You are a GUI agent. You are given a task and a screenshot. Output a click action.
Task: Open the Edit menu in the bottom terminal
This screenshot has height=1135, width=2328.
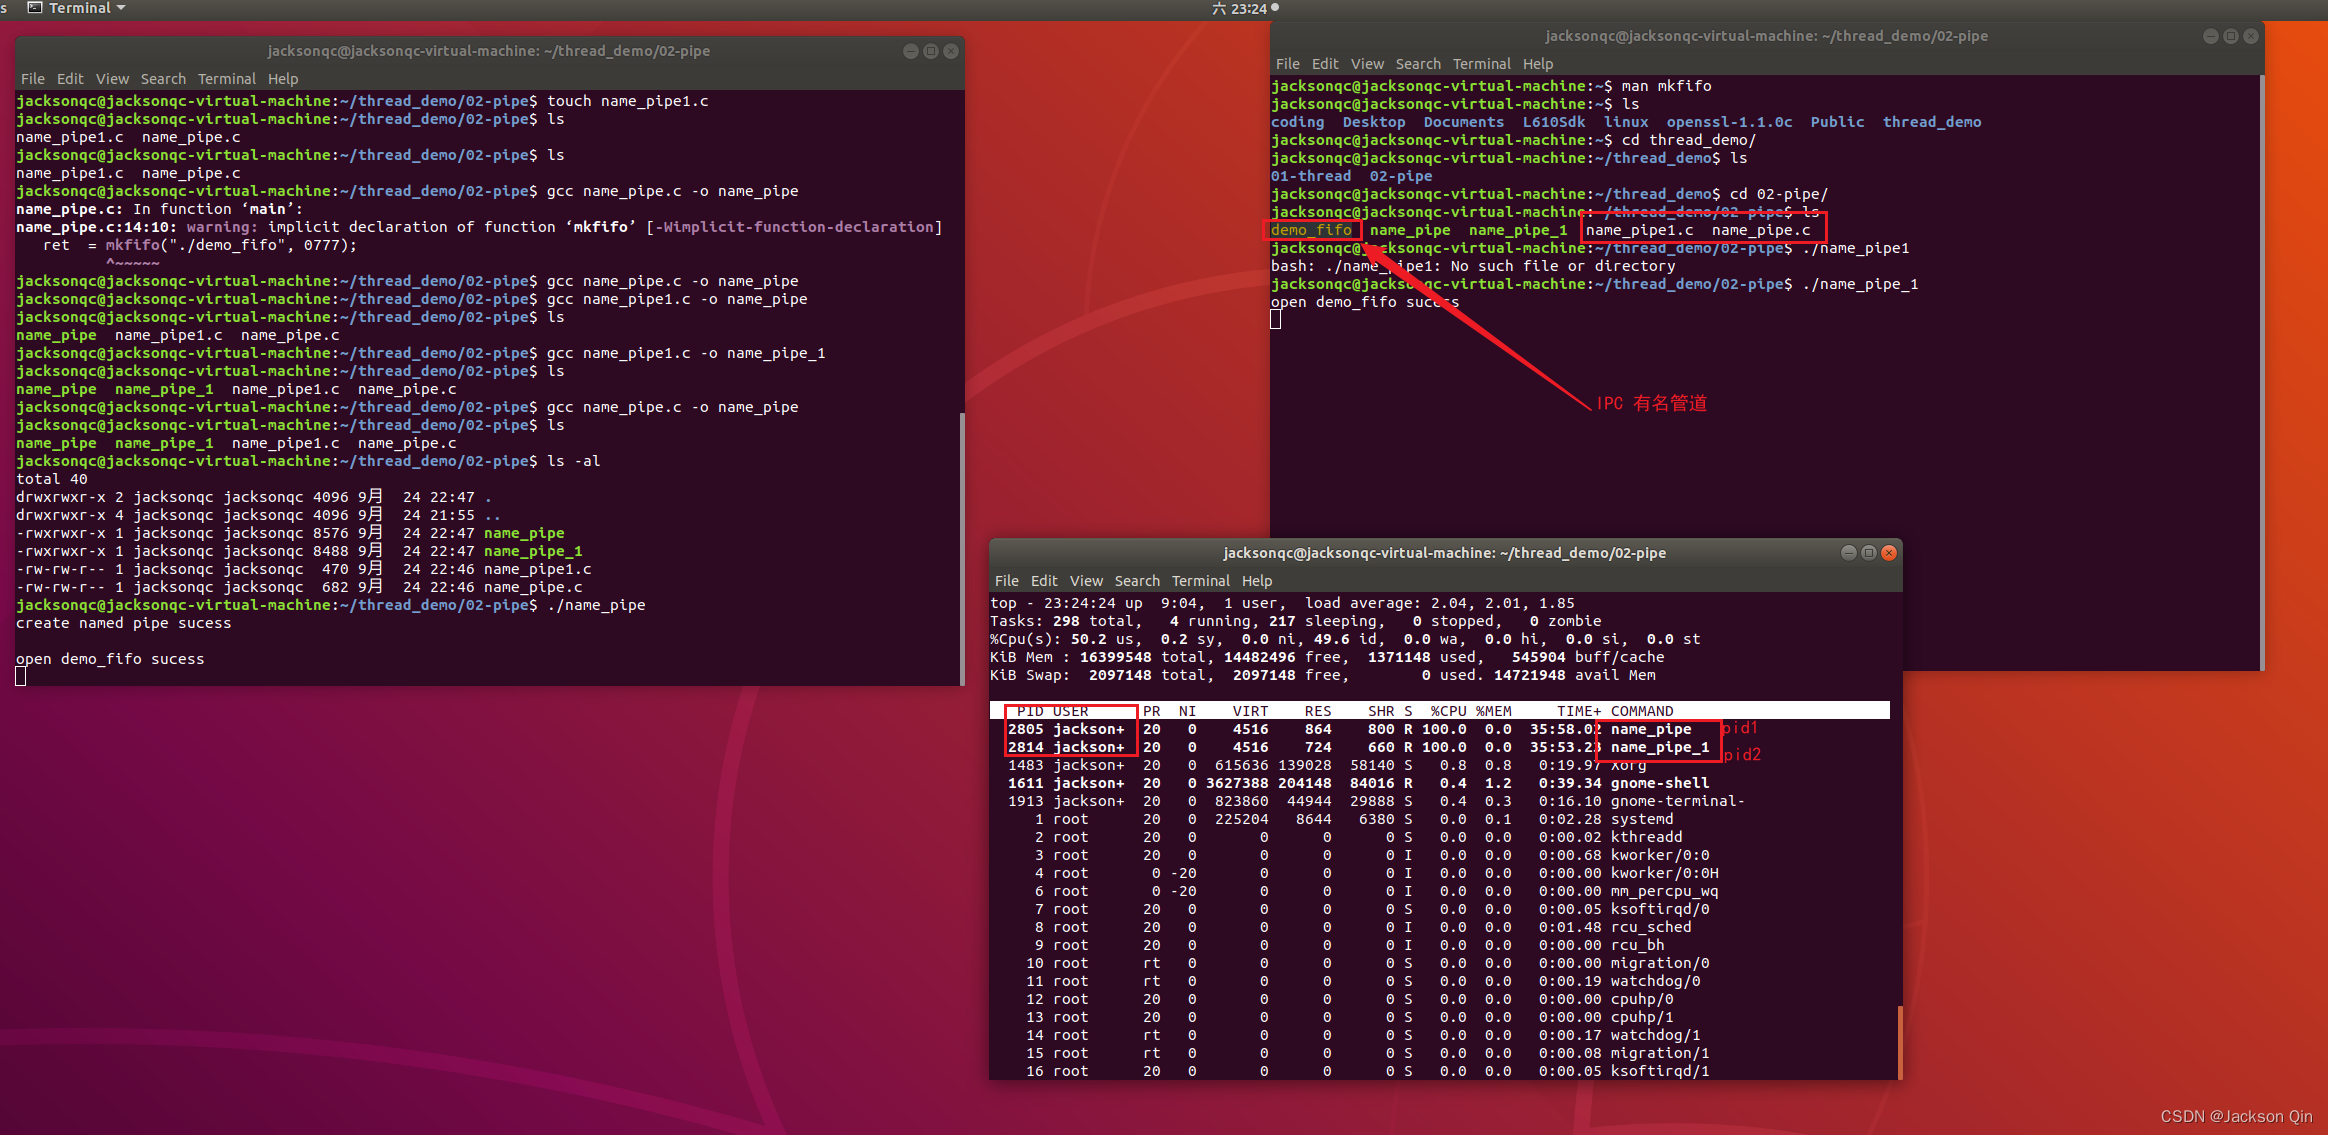tap(1043, 581)
